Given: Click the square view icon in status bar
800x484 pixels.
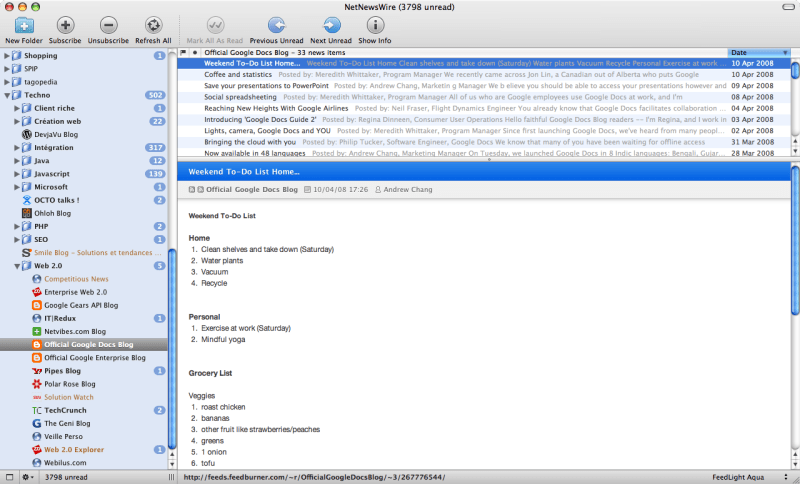Looking at the screenshot, I should [x=9, y=477].
